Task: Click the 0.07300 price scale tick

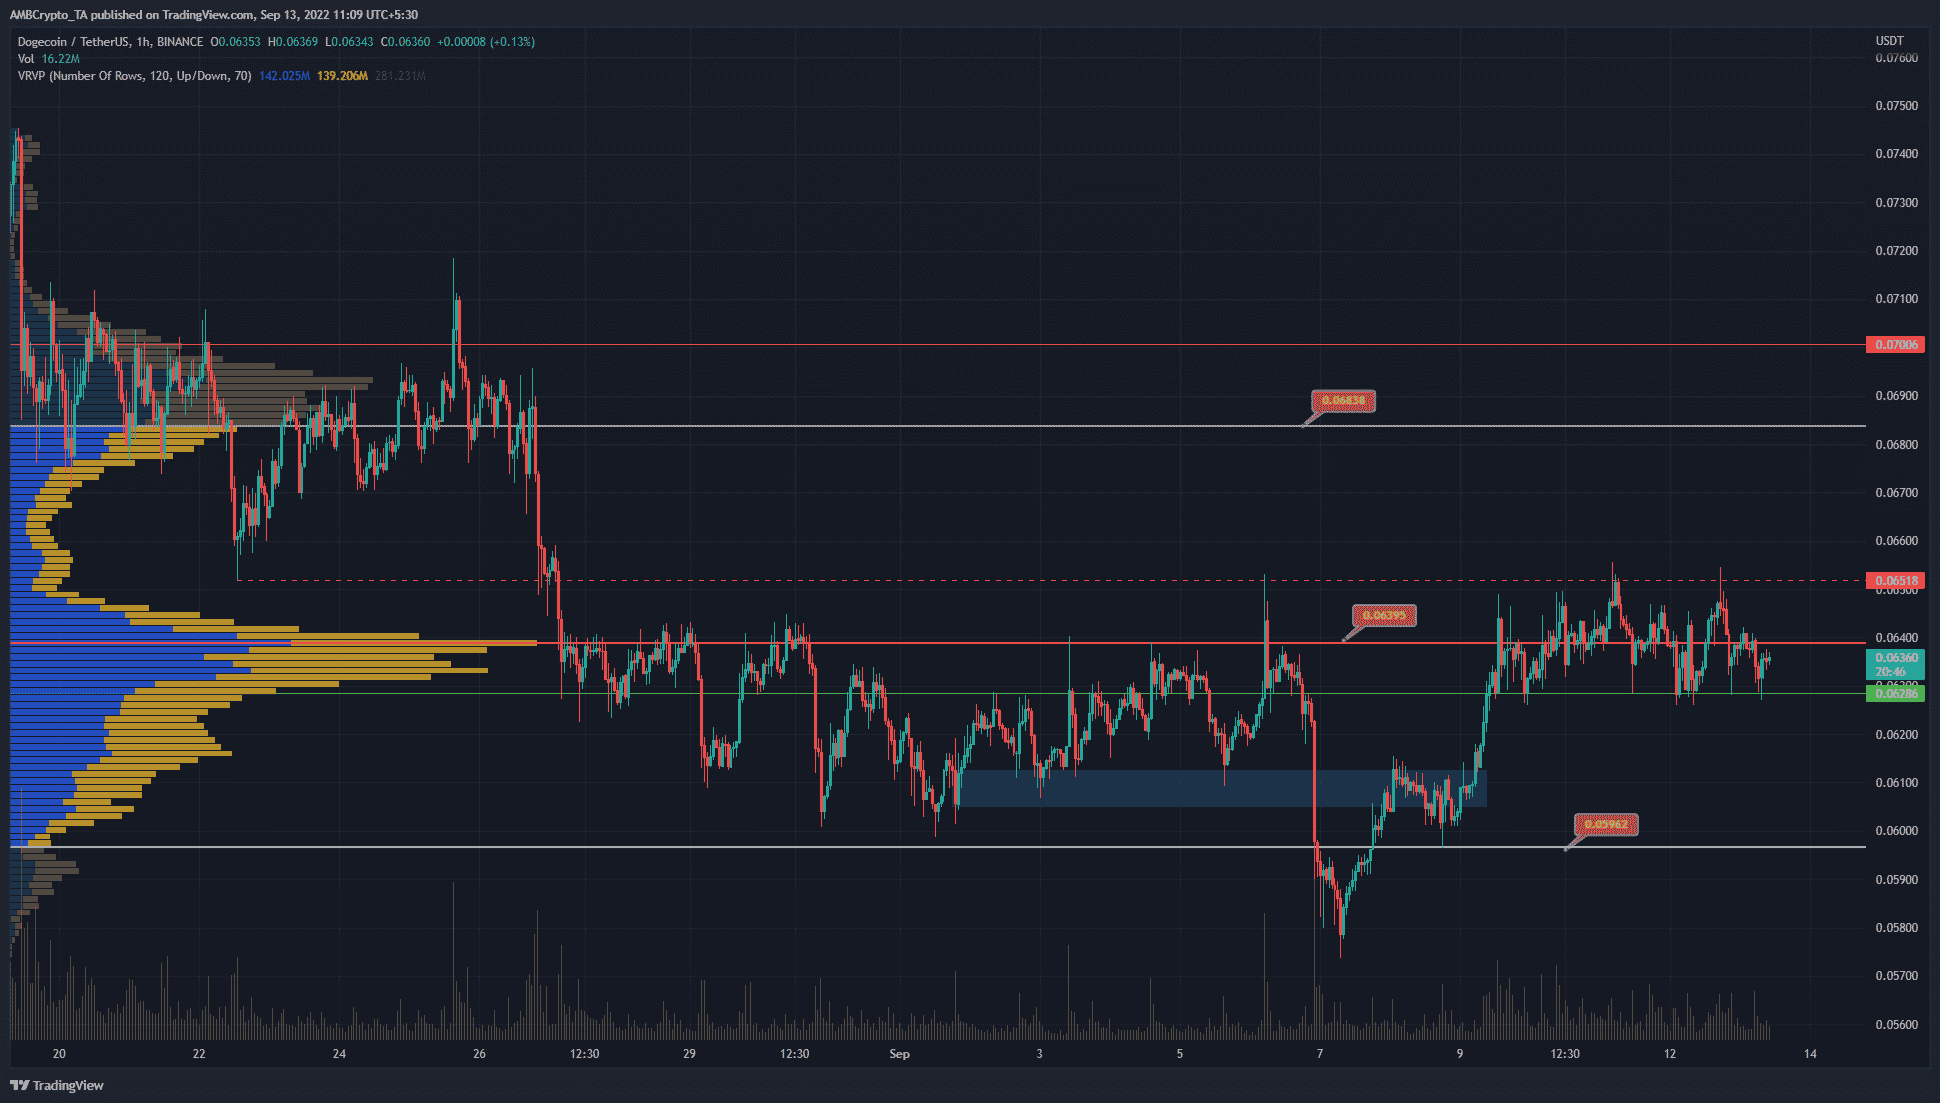Action: [x=1896, y=203]
